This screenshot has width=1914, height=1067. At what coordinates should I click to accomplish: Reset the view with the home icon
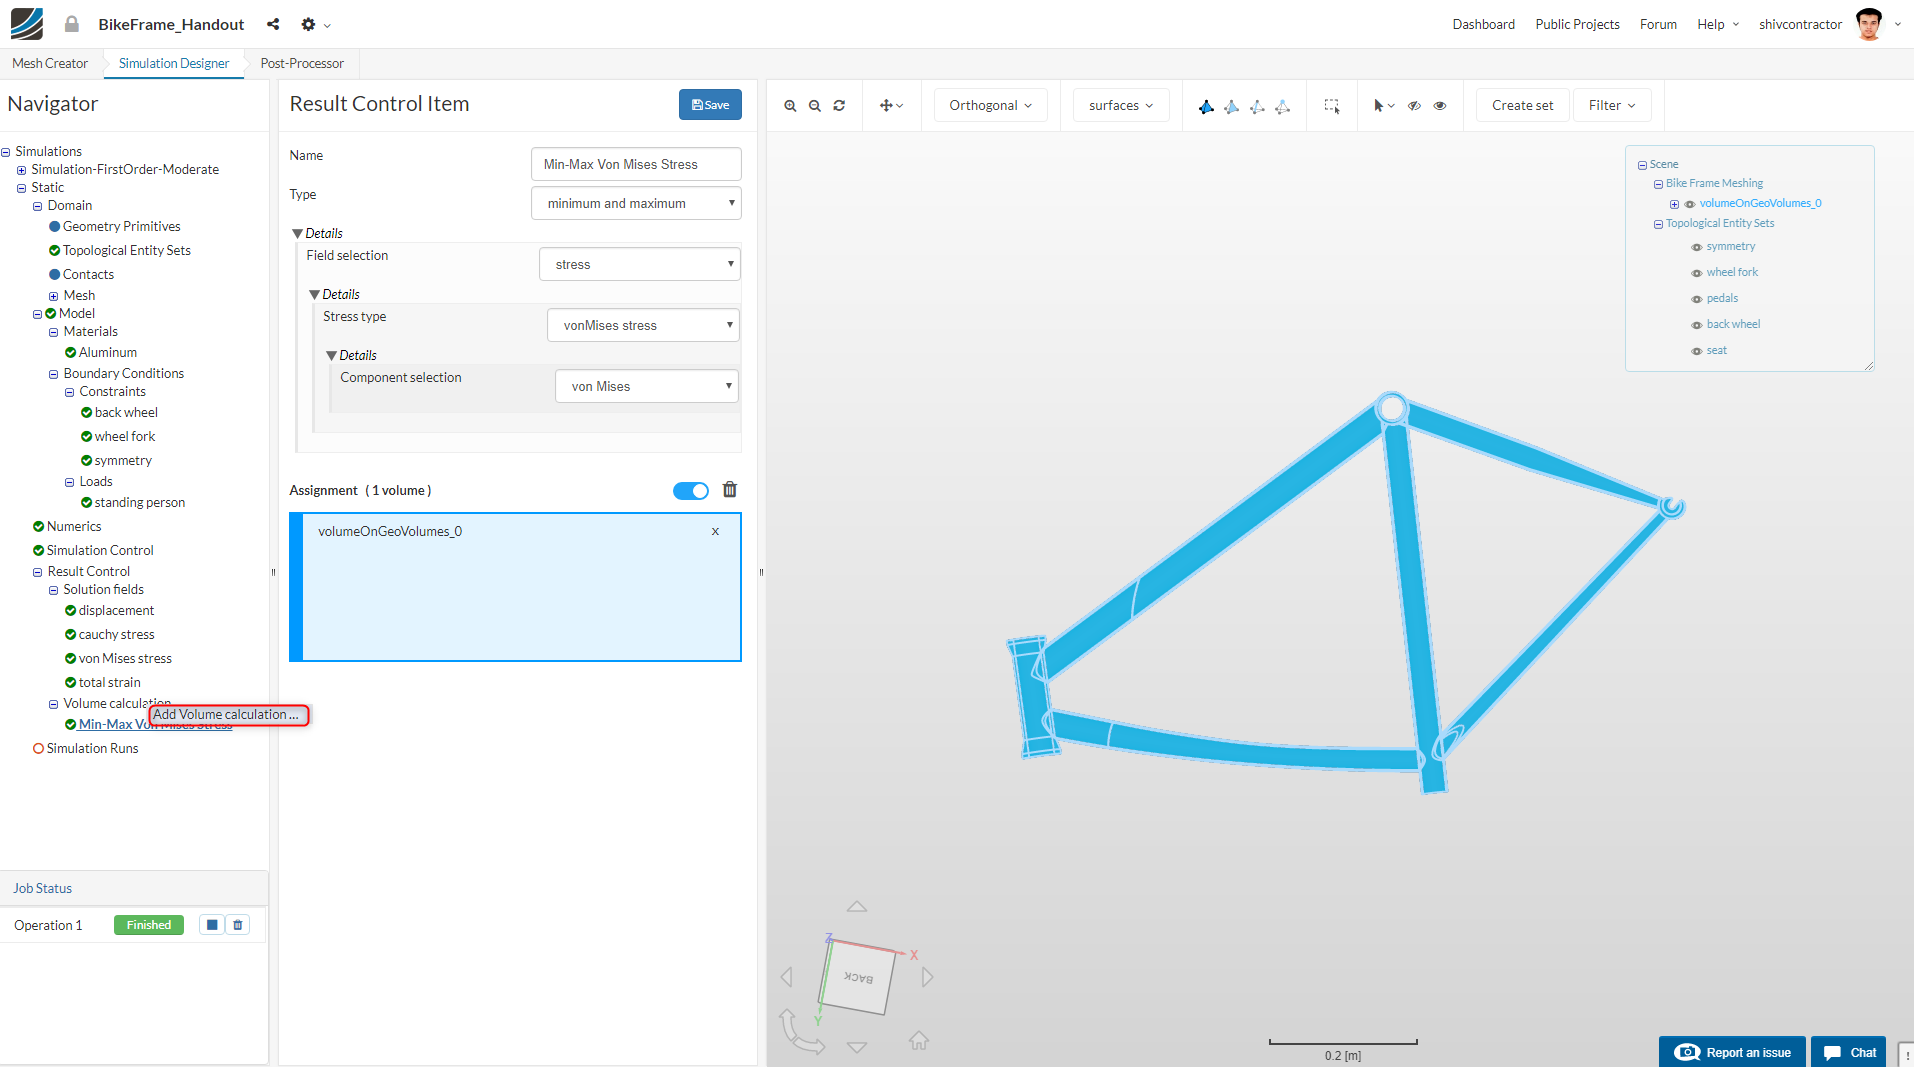click(x=919, y=1041)
